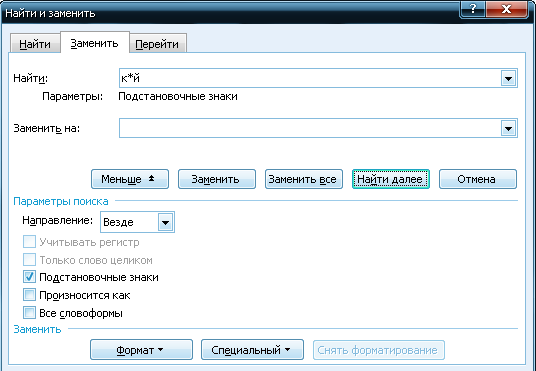Click the Подстановочные знаки text next to Параметры

tap(178, 96)
